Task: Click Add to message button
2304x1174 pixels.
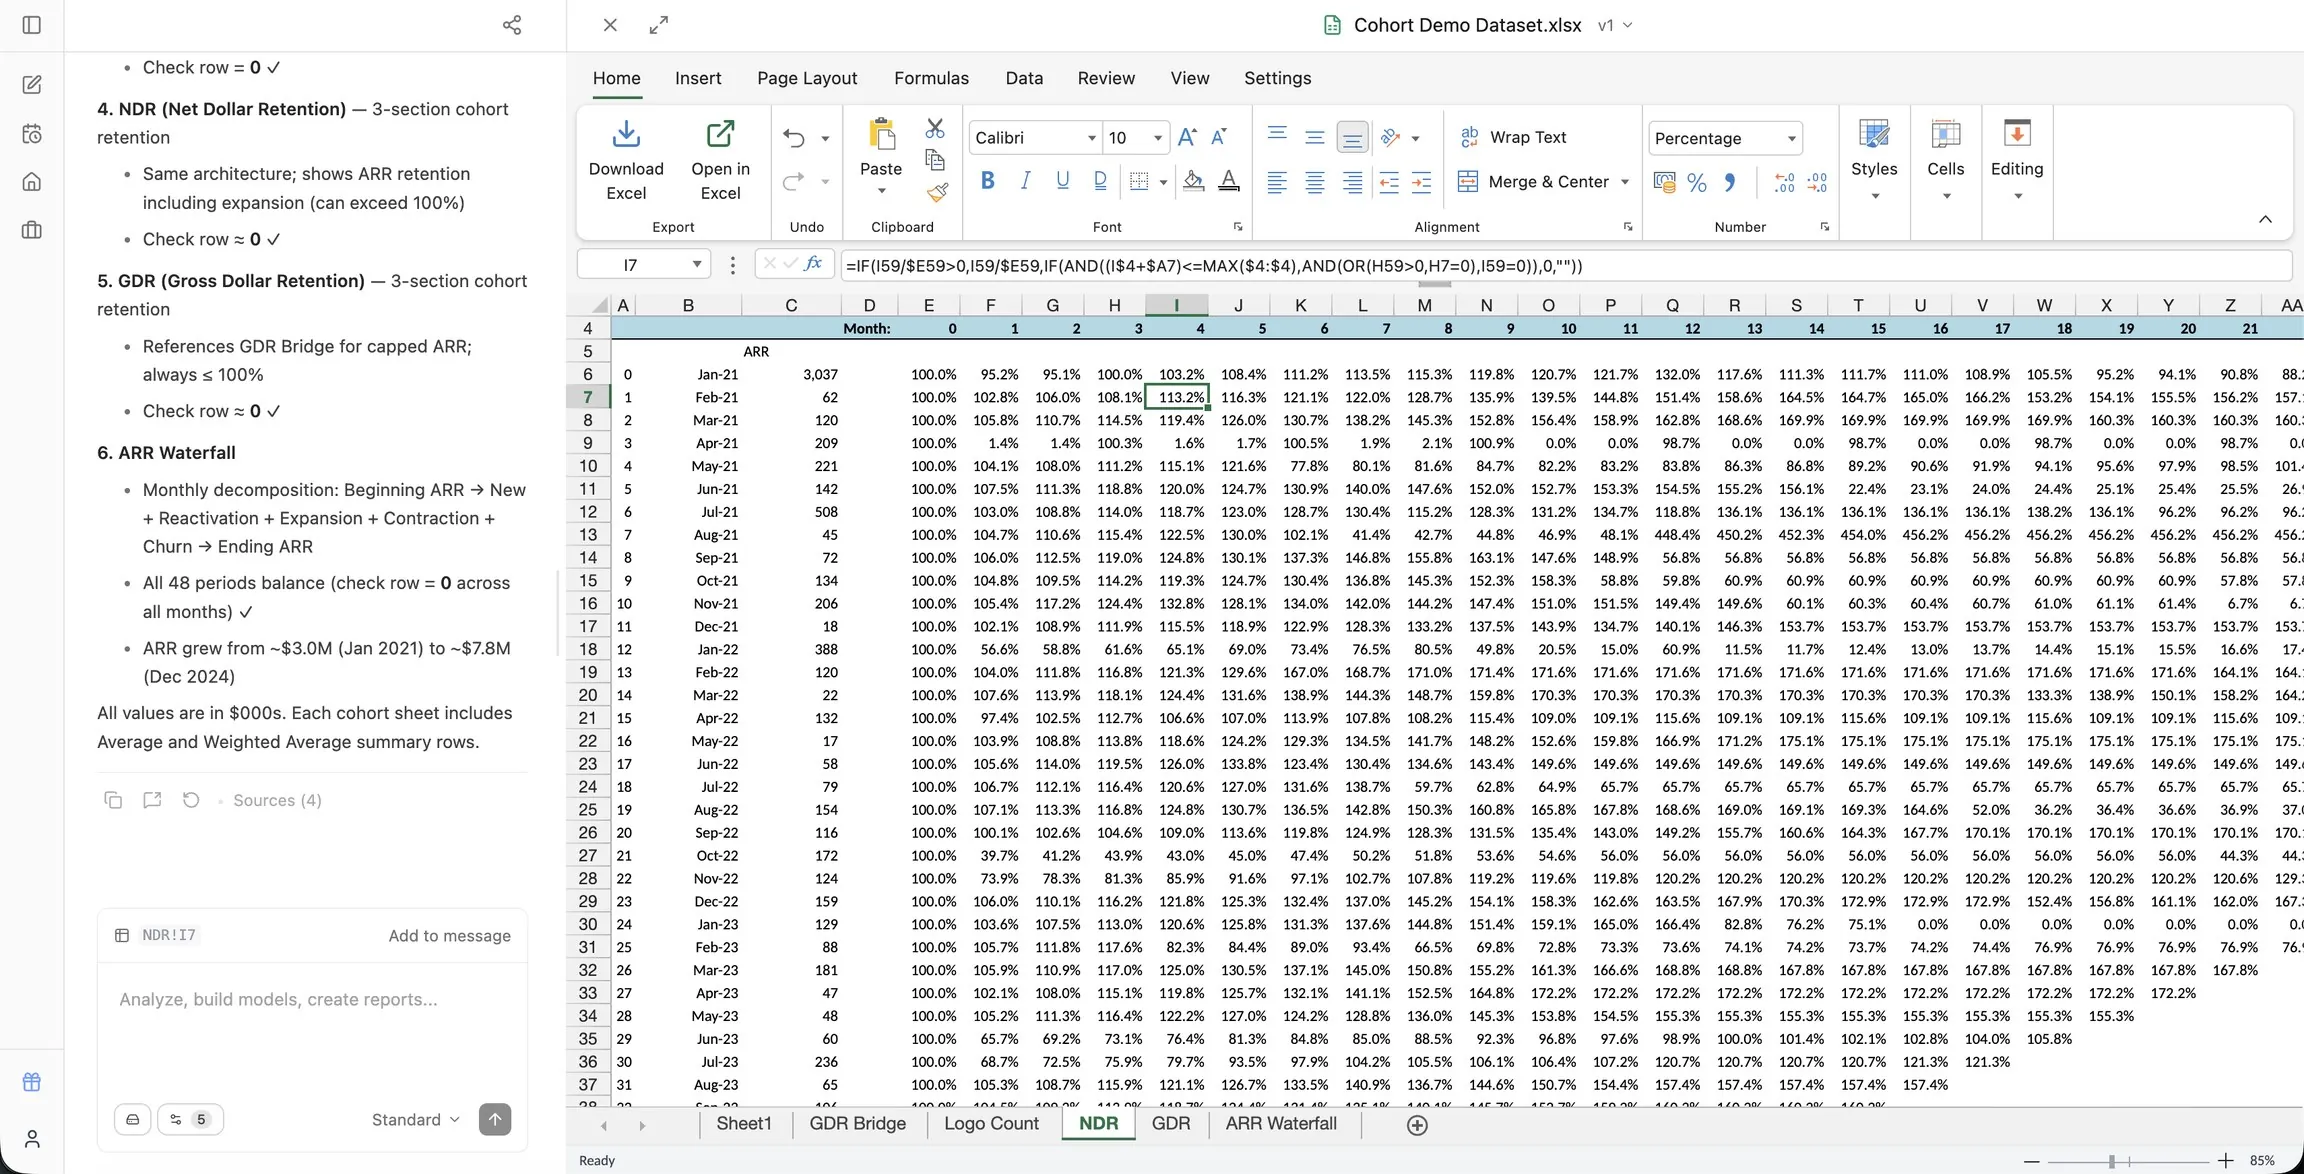Action: point(449,935)
